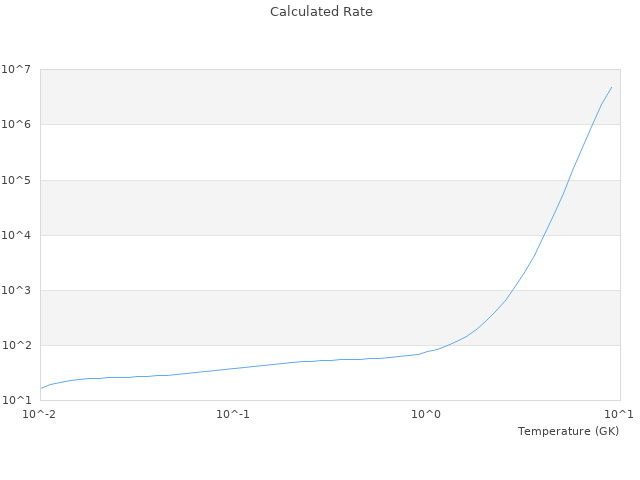
Task: Click the curve's starting point at far left
Action: [x=41, y=388]
